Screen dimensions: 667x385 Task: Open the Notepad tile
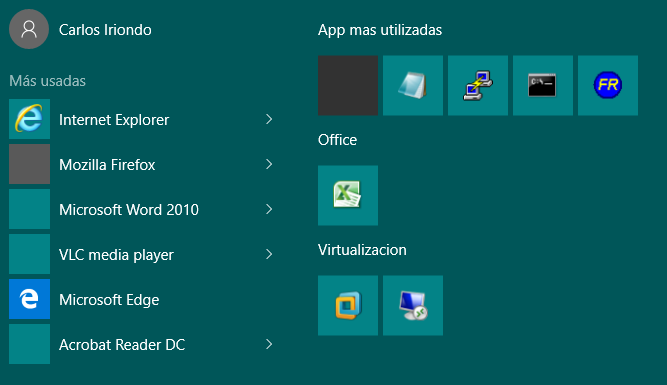pos(413,85)
